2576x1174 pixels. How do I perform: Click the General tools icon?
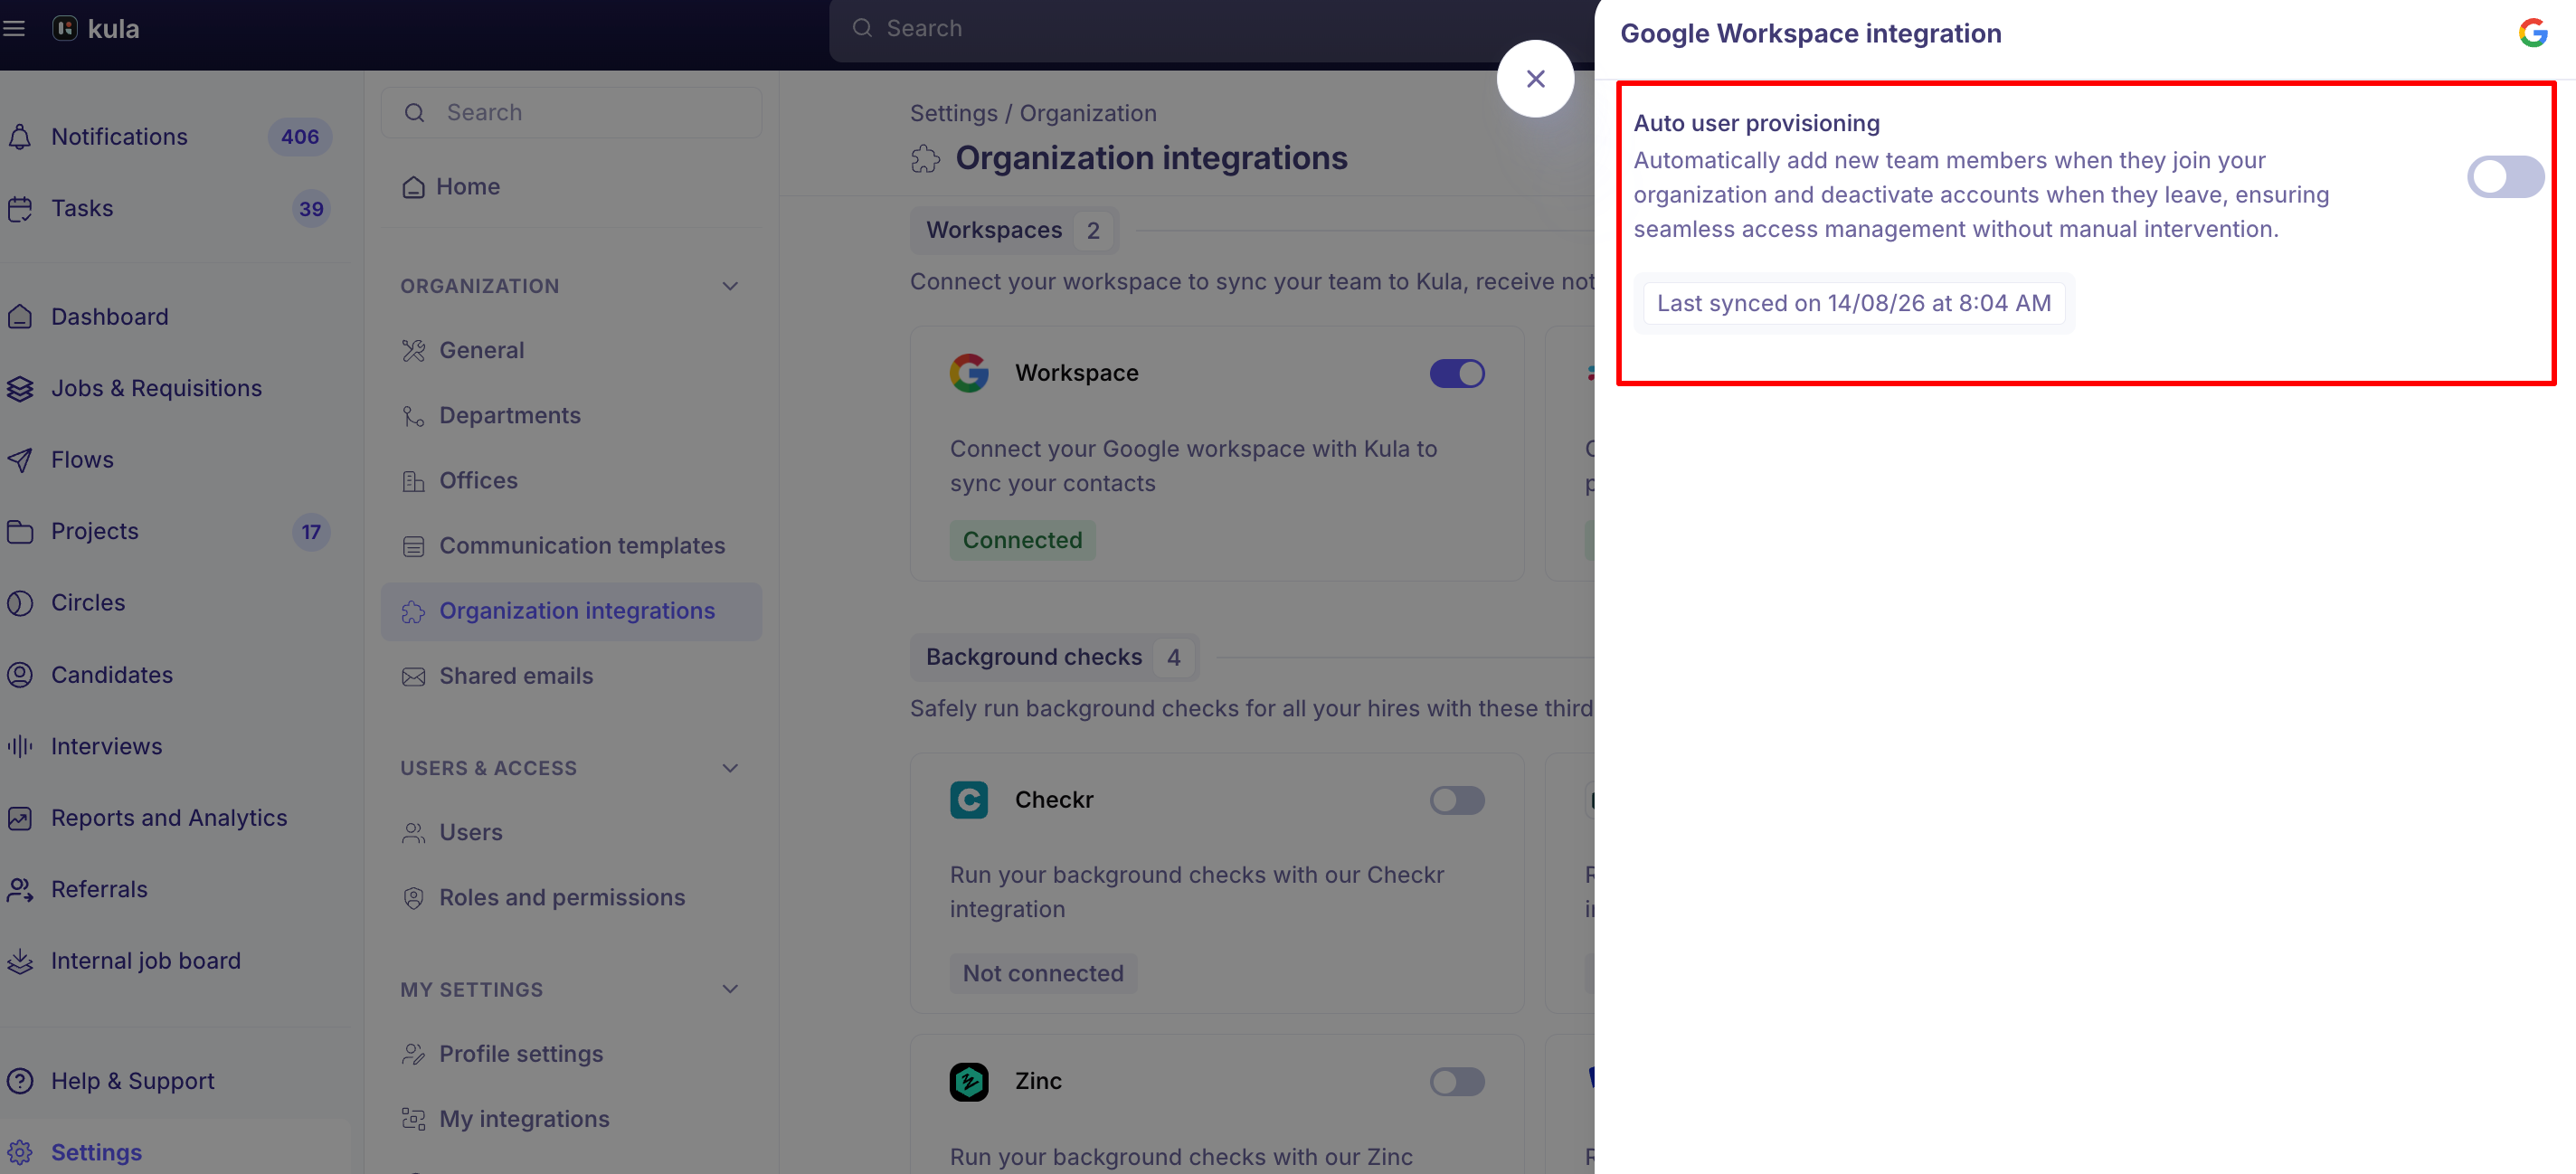point(413,351)
